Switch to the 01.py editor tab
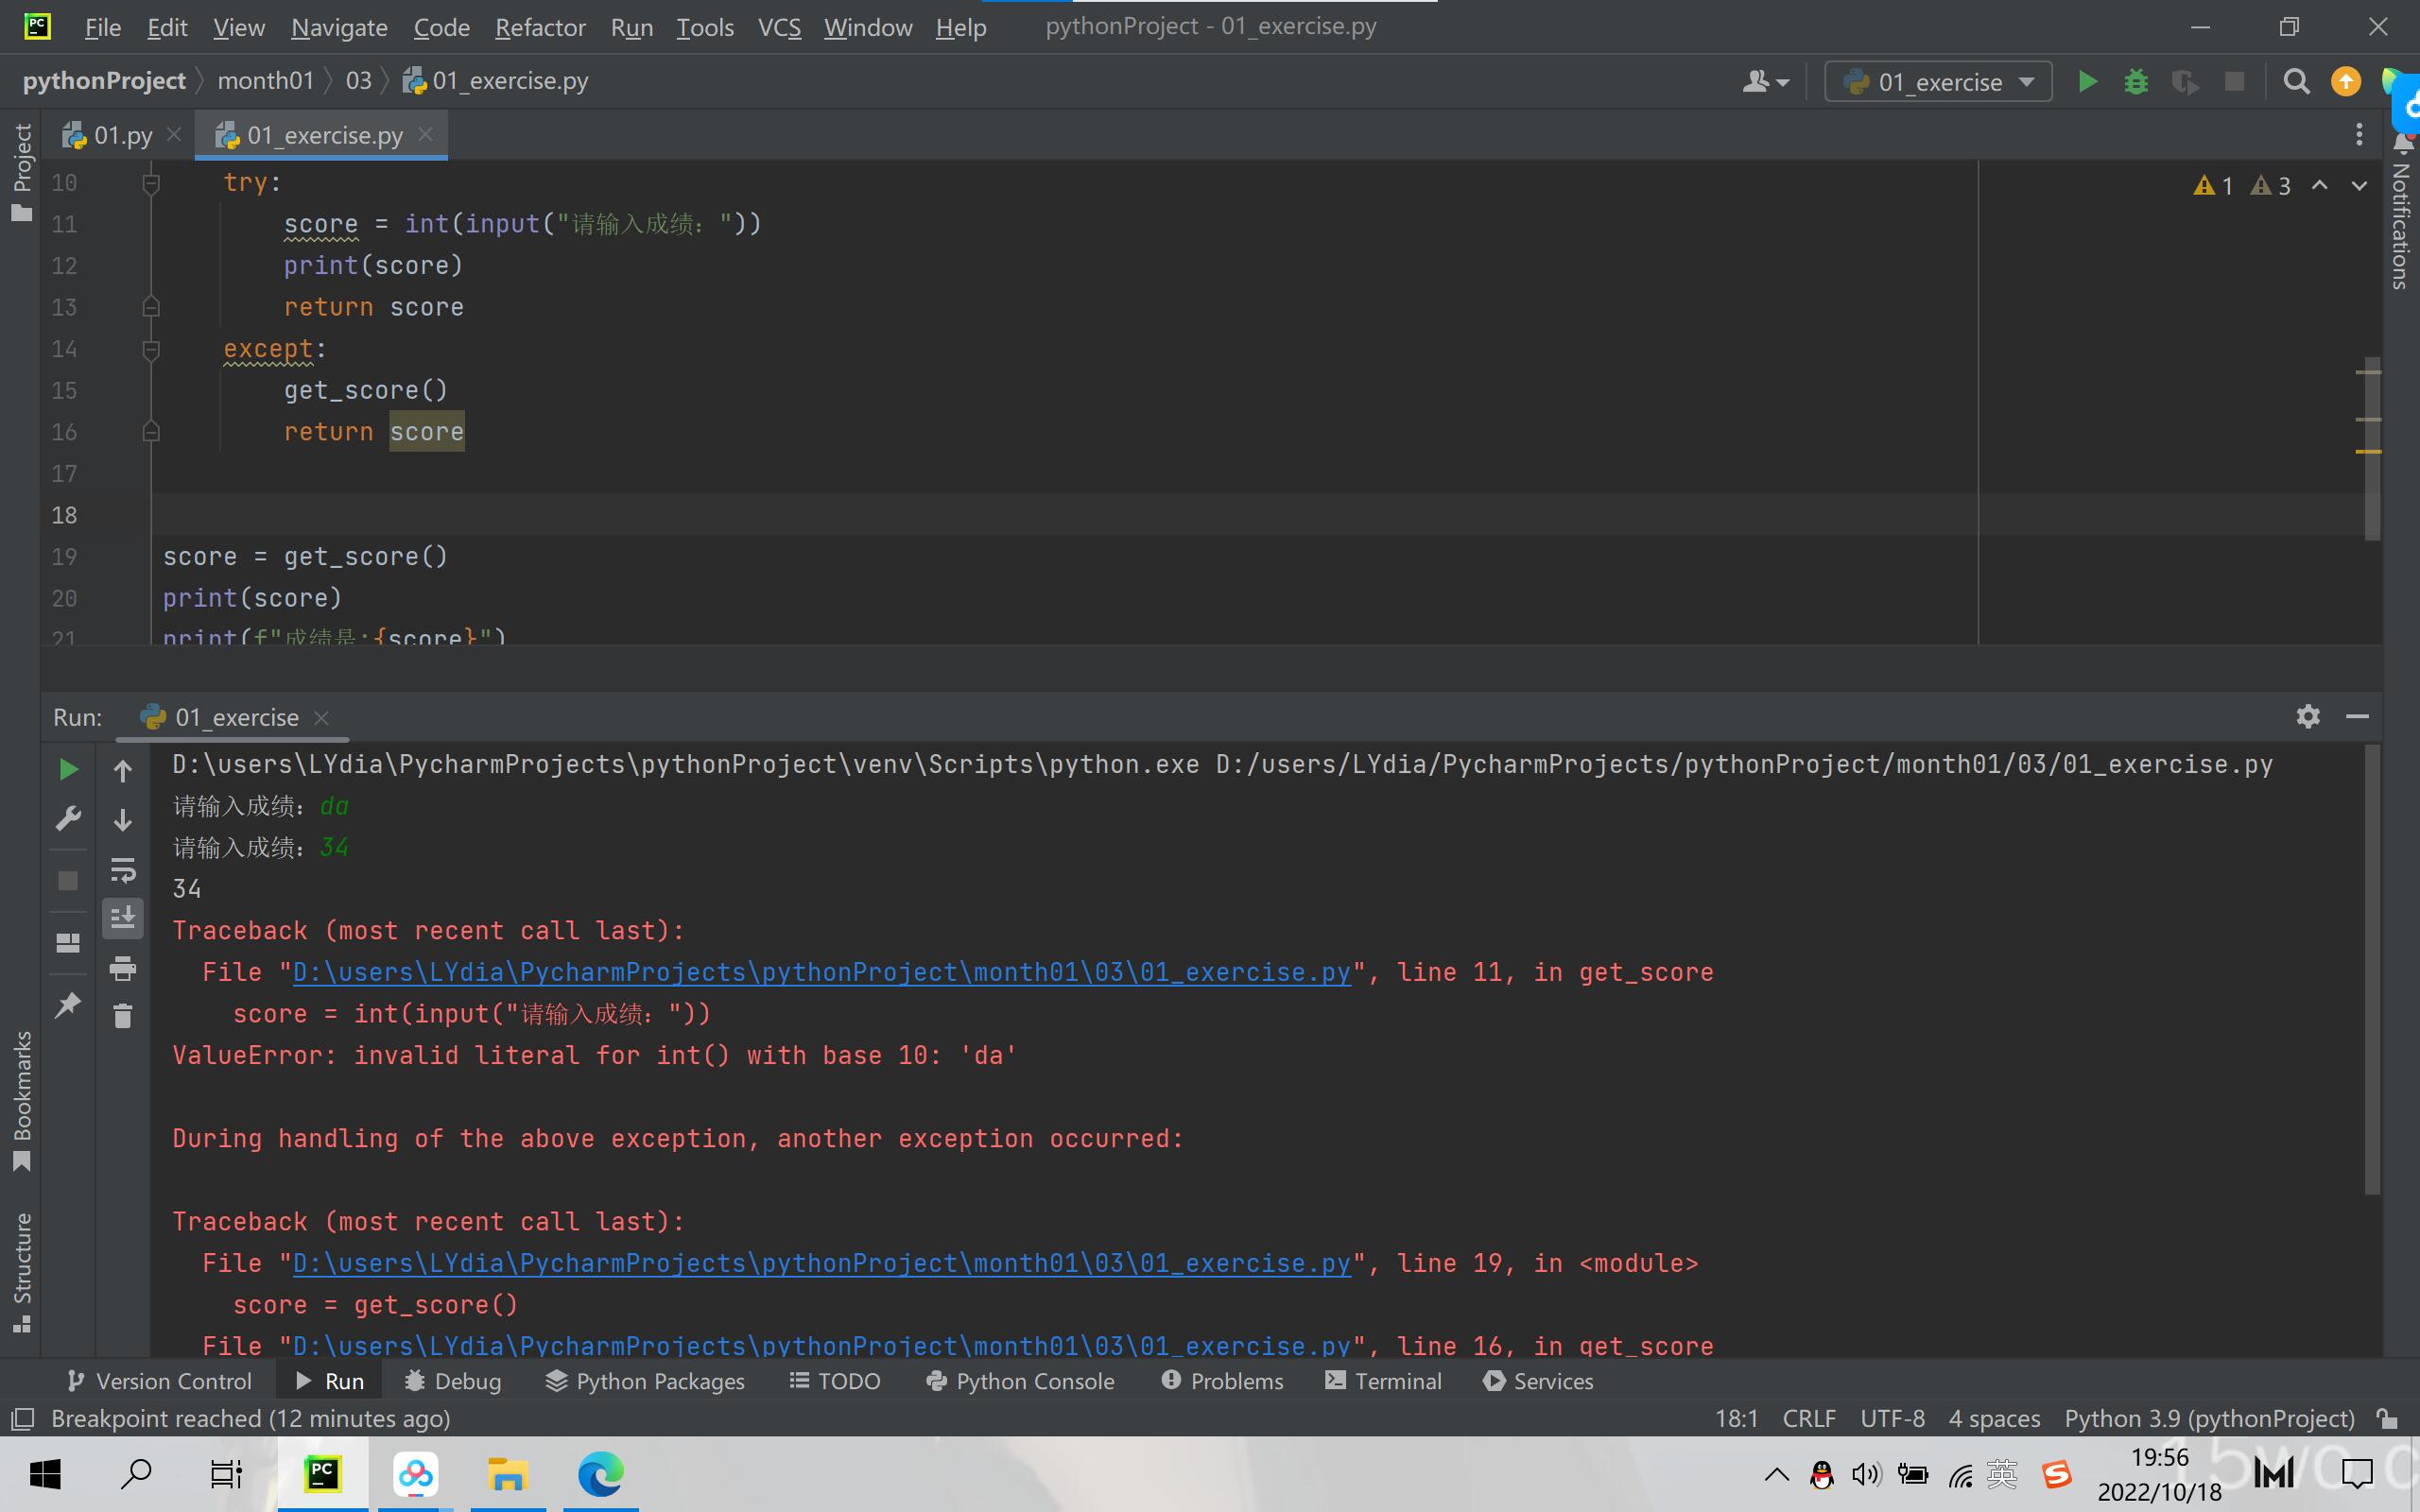Screen dimensions: 2420x1512 click(121, 135)
